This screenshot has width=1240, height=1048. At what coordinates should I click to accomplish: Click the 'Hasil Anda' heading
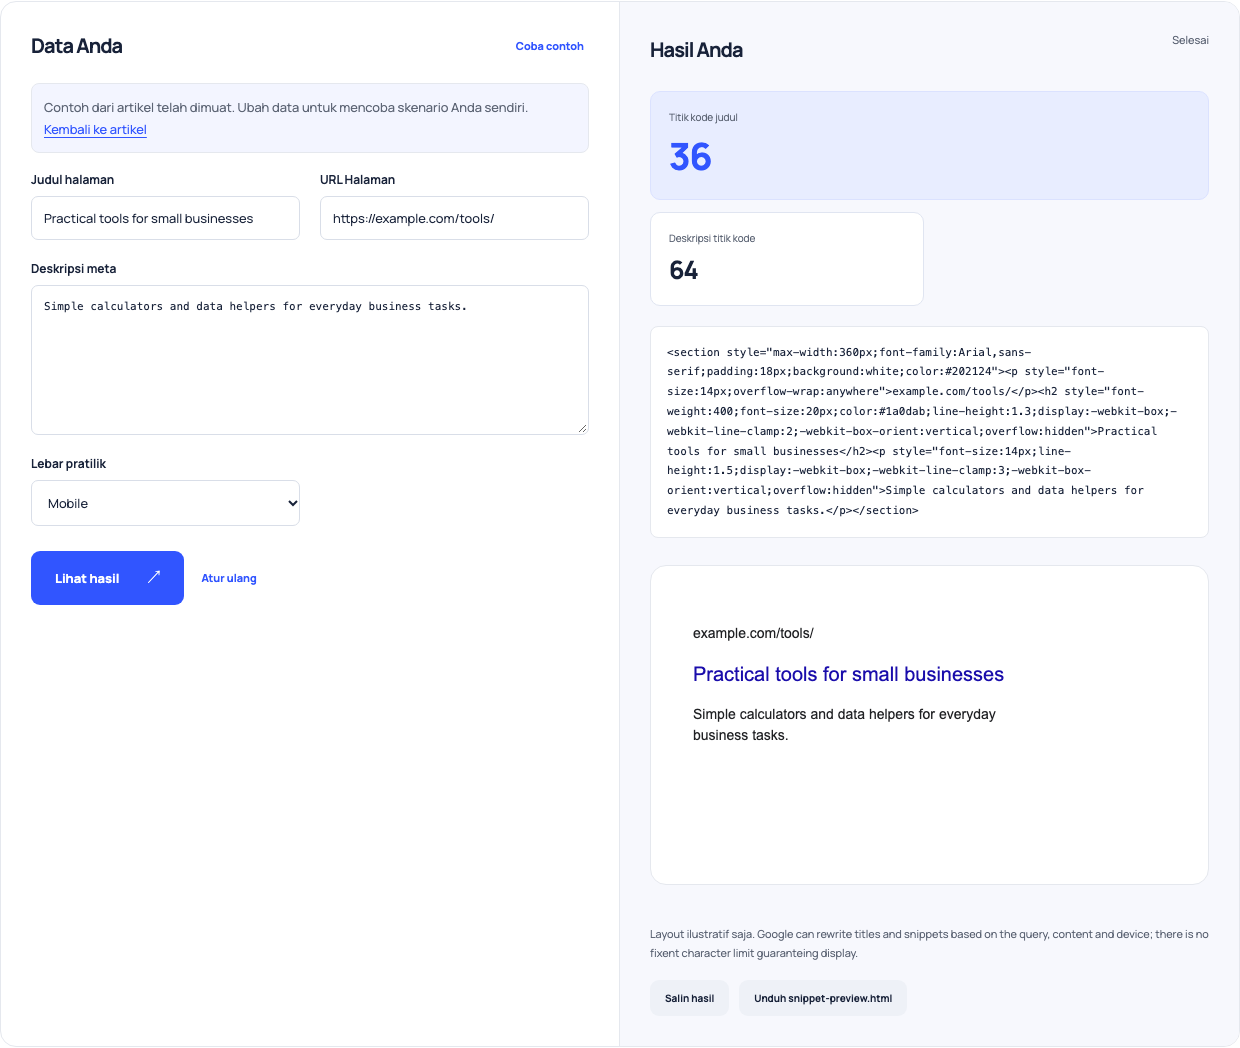696,50
